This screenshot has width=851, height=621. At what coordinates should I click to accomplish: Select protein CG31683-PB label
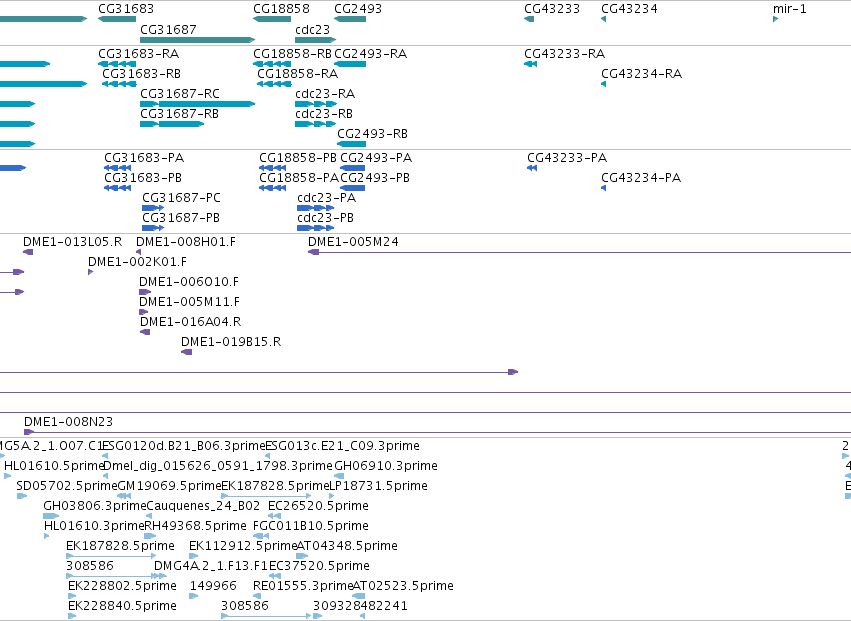(x=143, y=178)
